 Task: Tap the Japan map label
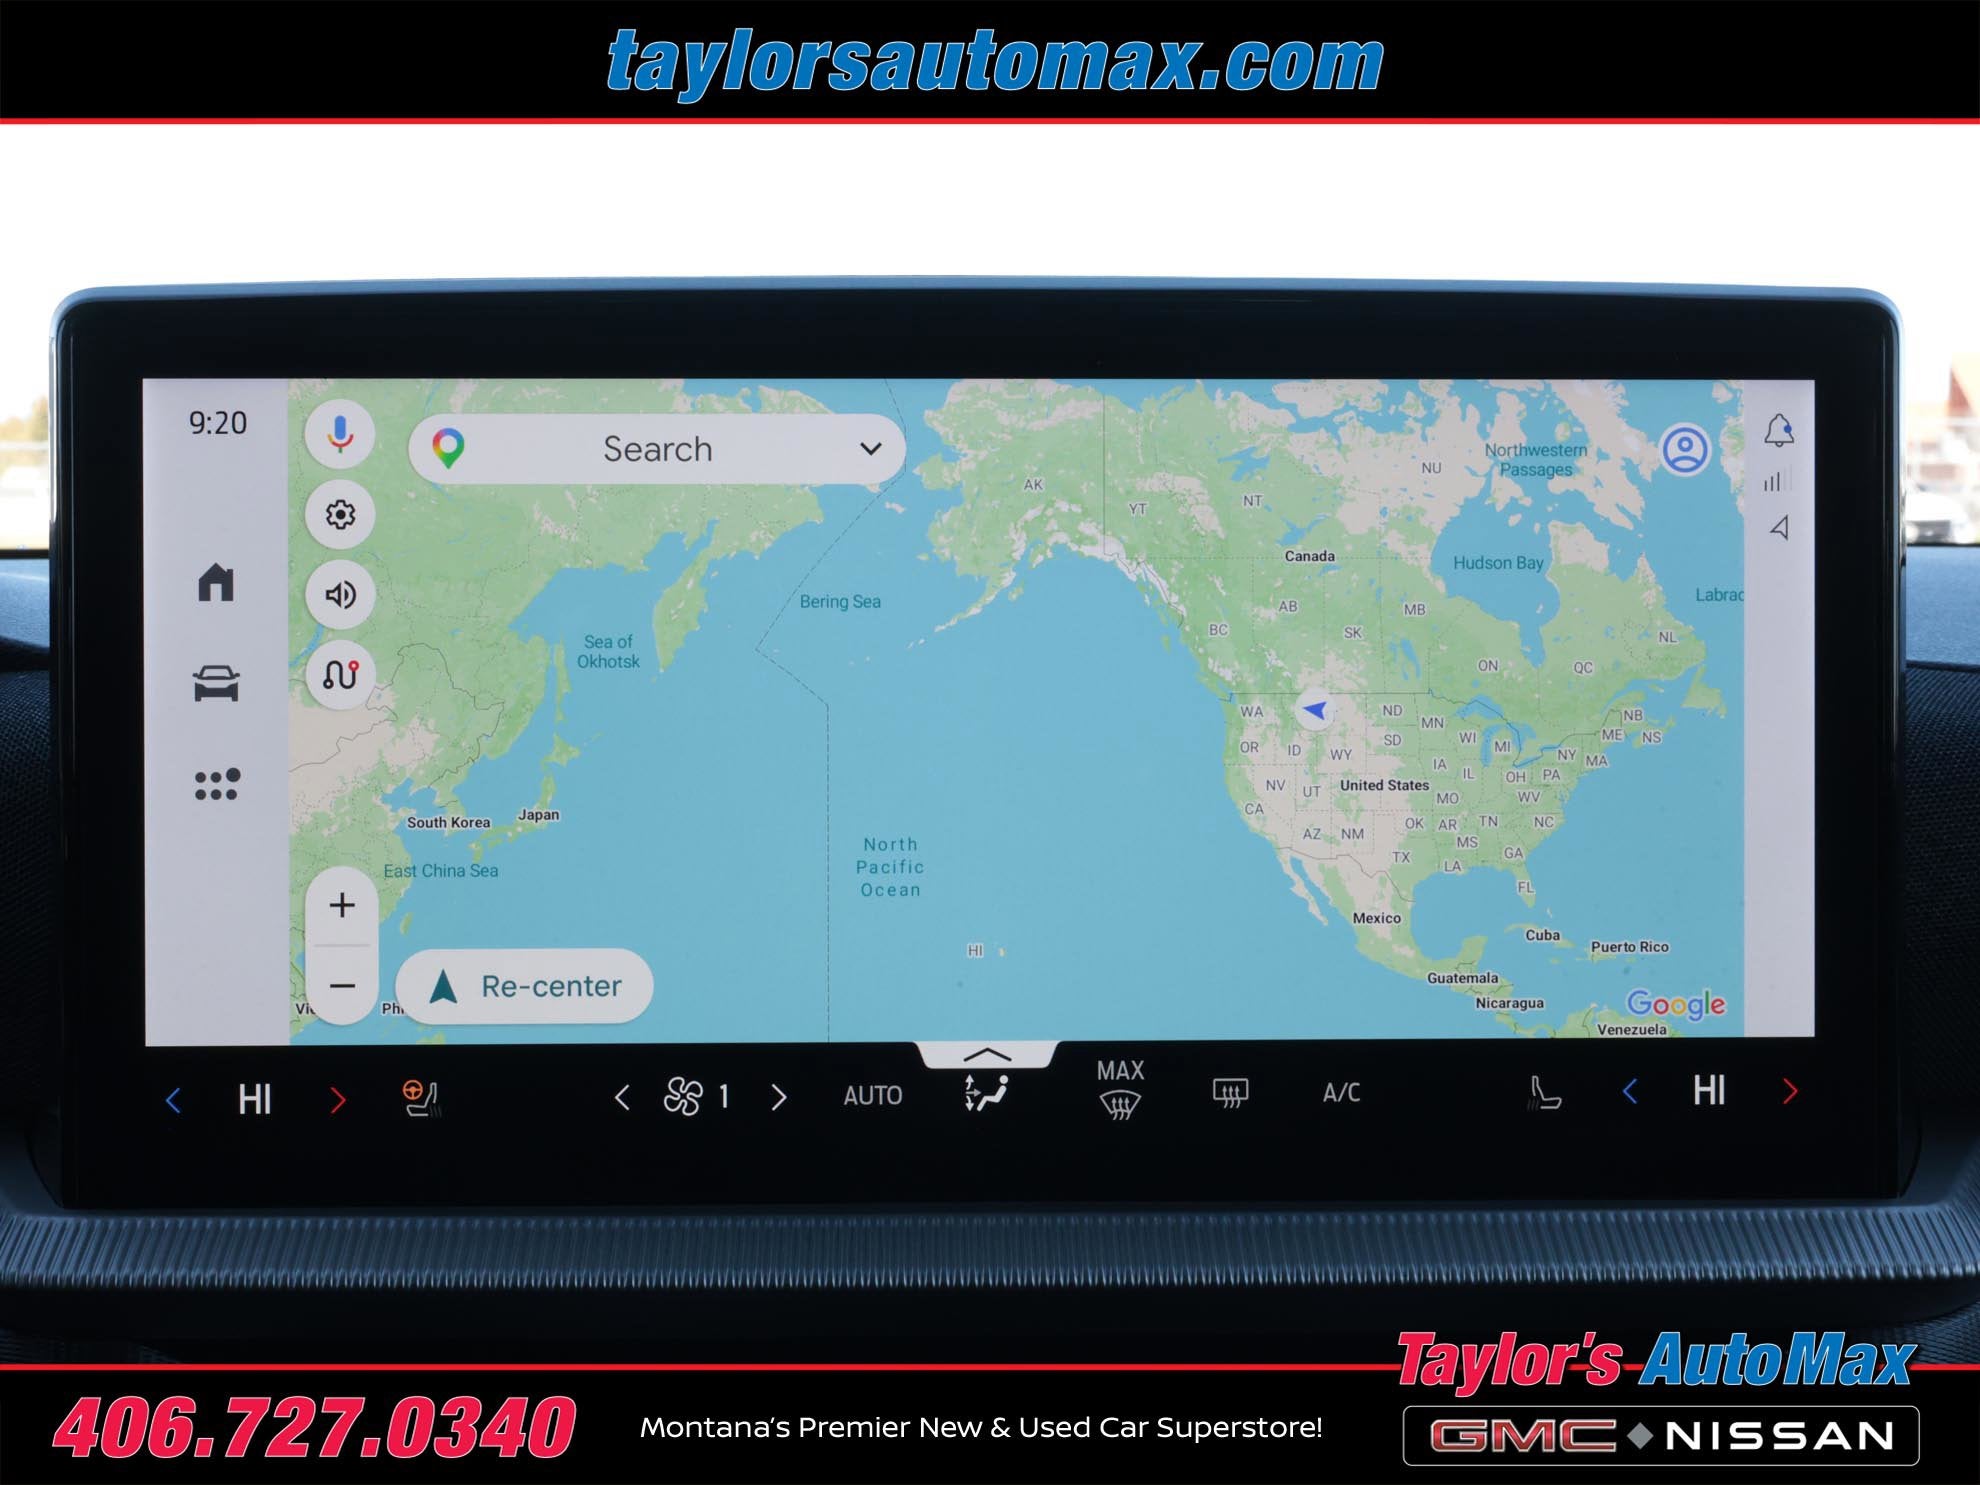pos(538,815)
